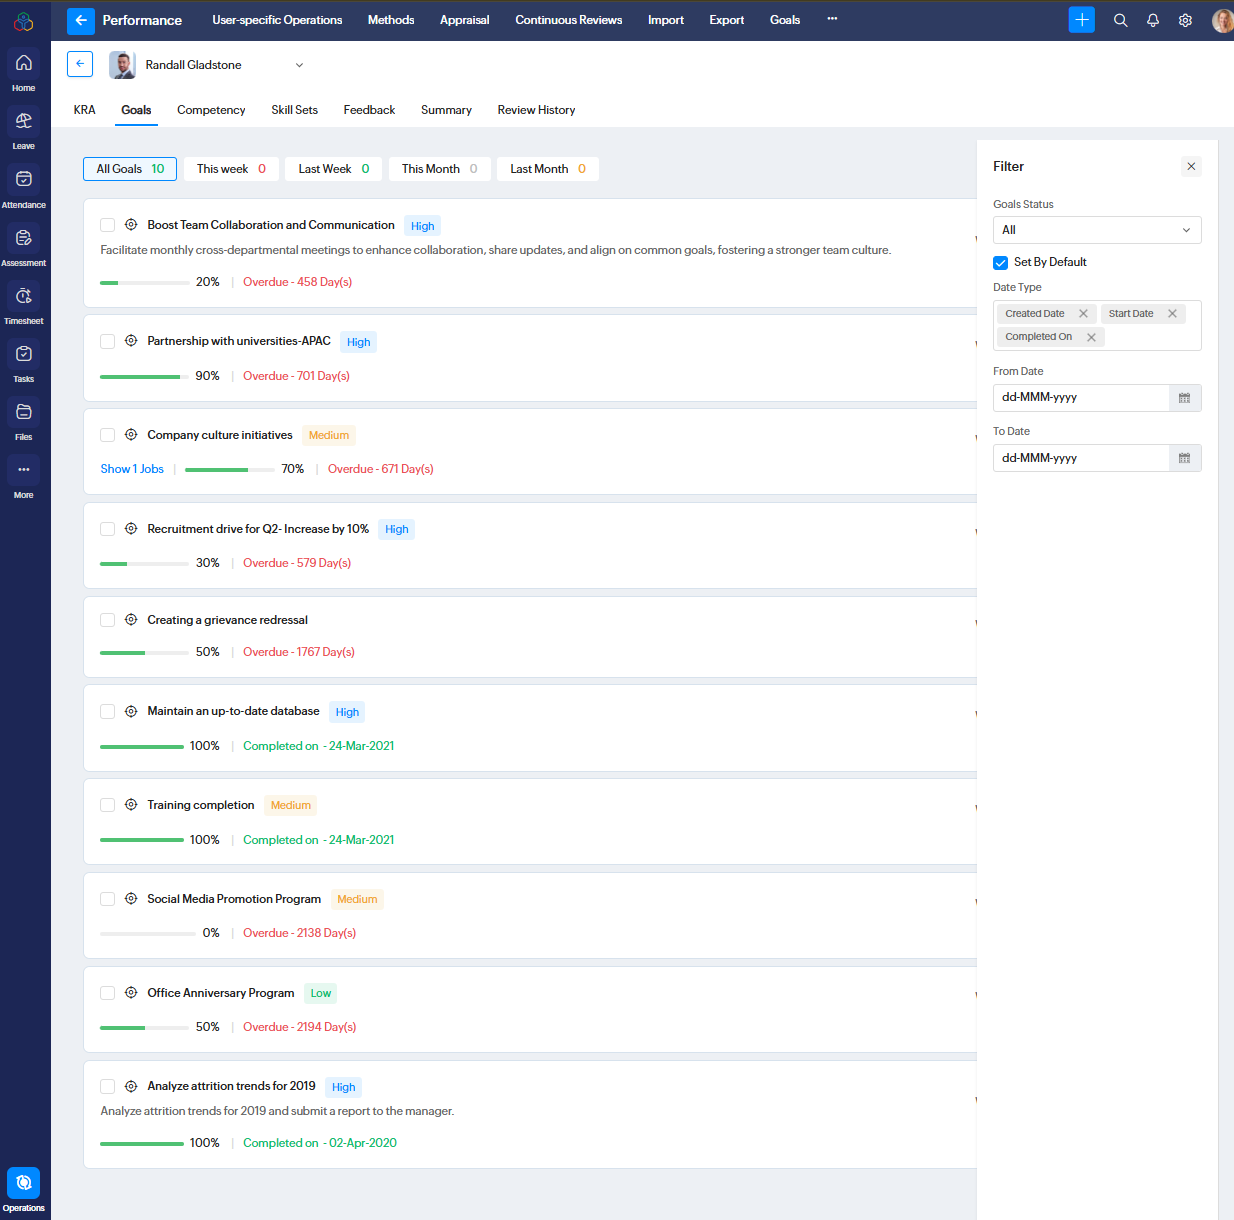Open the settings gear icon
The height and width of the screenshot is (1220, 1234).
click(1185, 20)
